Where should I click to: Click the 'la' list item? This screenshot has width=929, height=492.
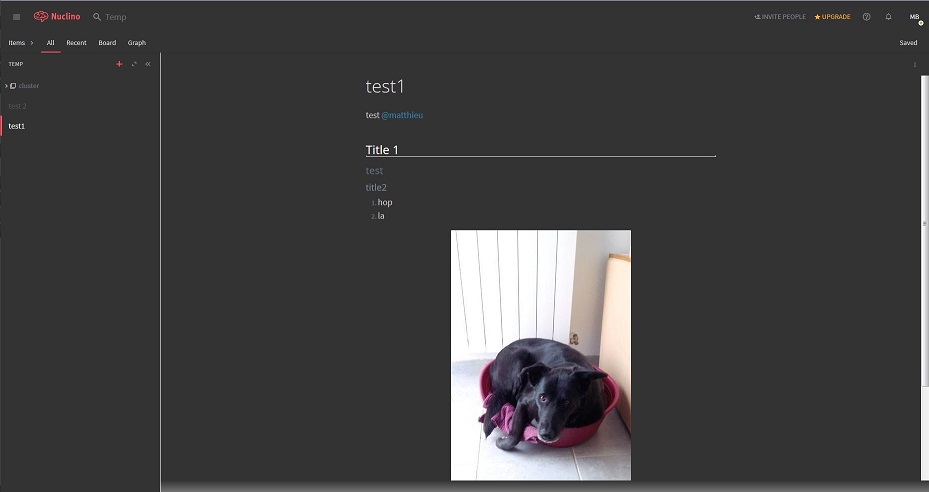point(381,216)
